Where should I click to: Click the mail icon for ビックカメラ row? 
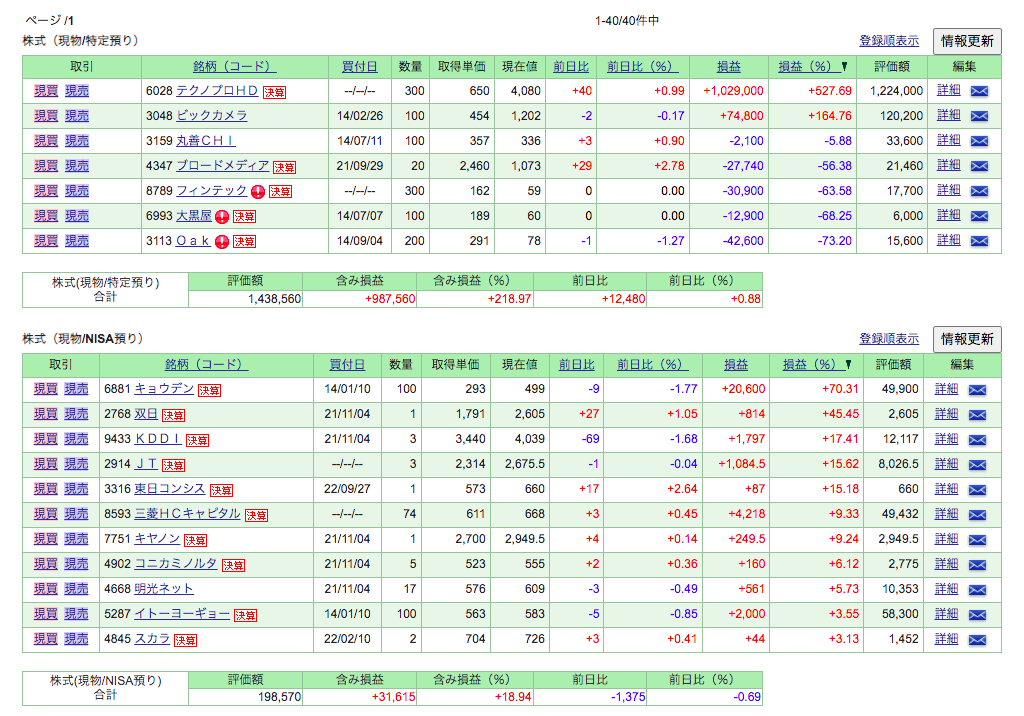pos(979,116)
